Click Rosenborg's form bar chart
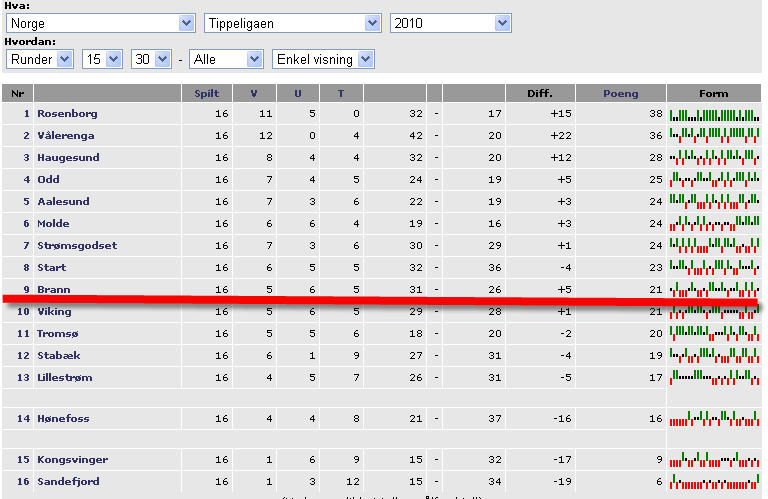This screenshot has width=768, height=499. tap(714, 115)
